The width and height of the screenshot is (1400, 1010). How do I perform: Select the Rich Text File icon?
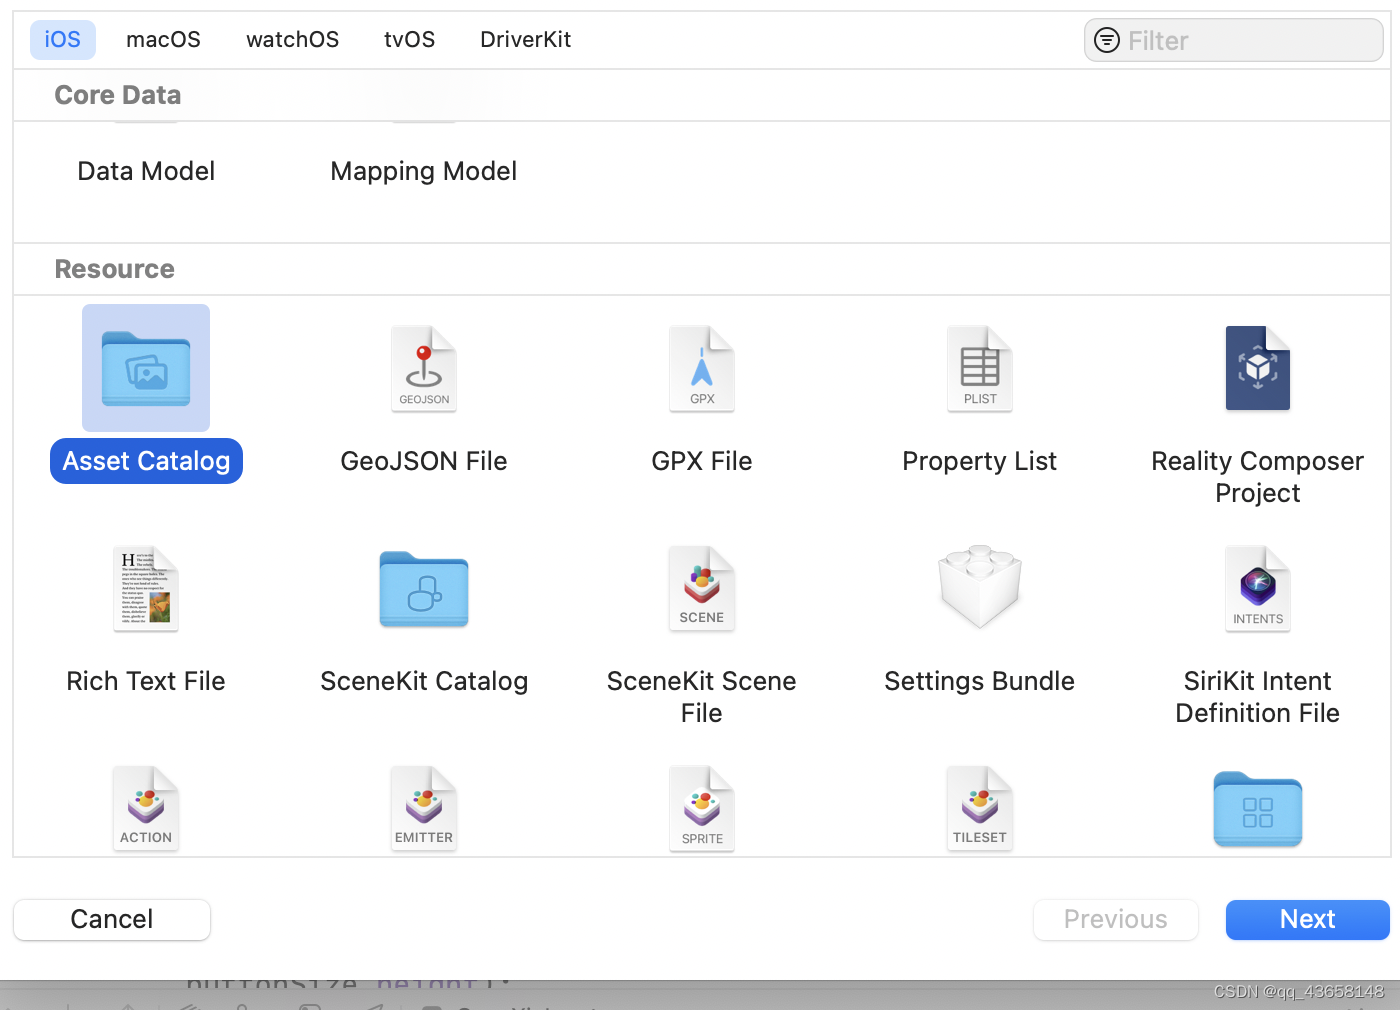(146, 589)
